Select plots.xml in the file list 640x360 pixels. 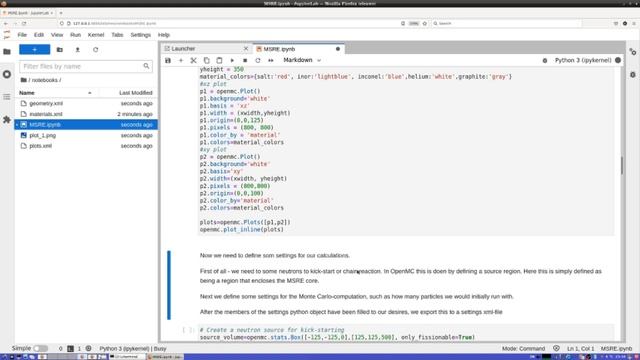click(86, 146)
